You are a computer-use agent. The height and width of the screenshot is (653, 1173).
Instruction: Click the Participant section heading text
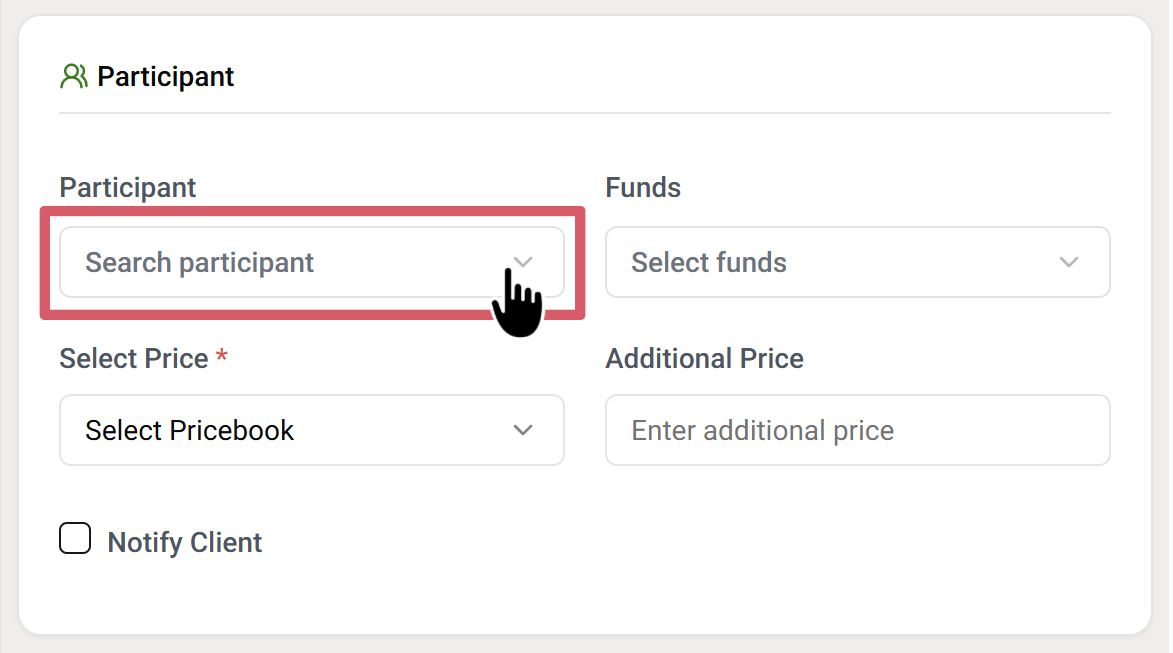166,77
